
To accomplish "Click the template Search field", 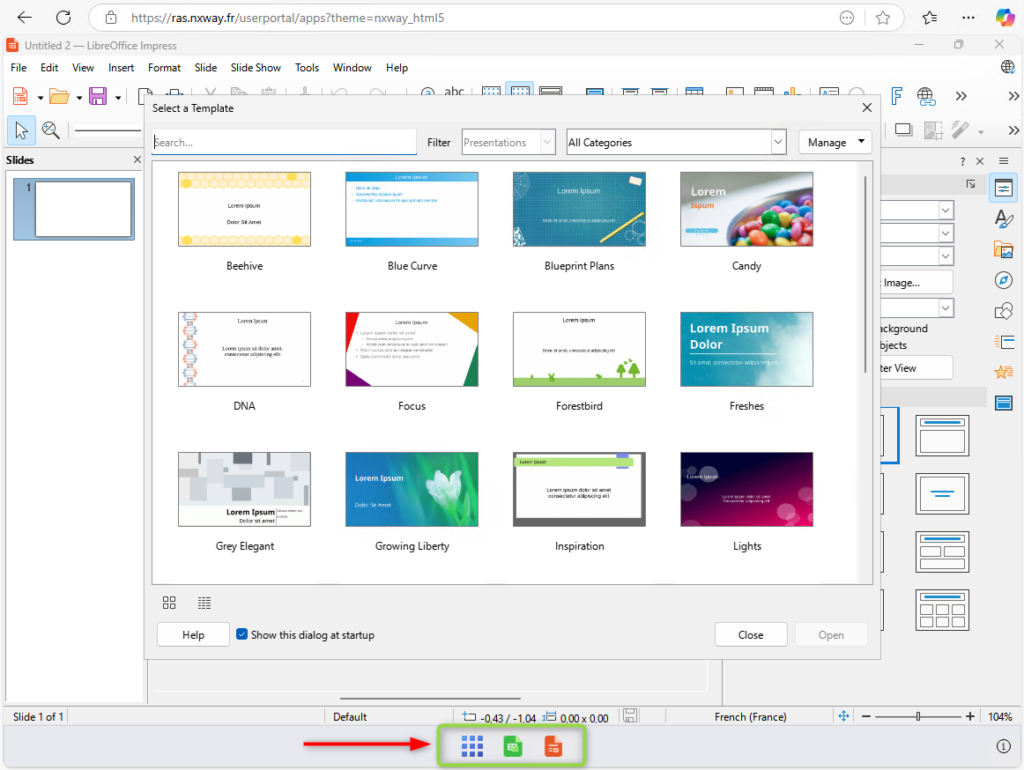I will tap(284, 142).
